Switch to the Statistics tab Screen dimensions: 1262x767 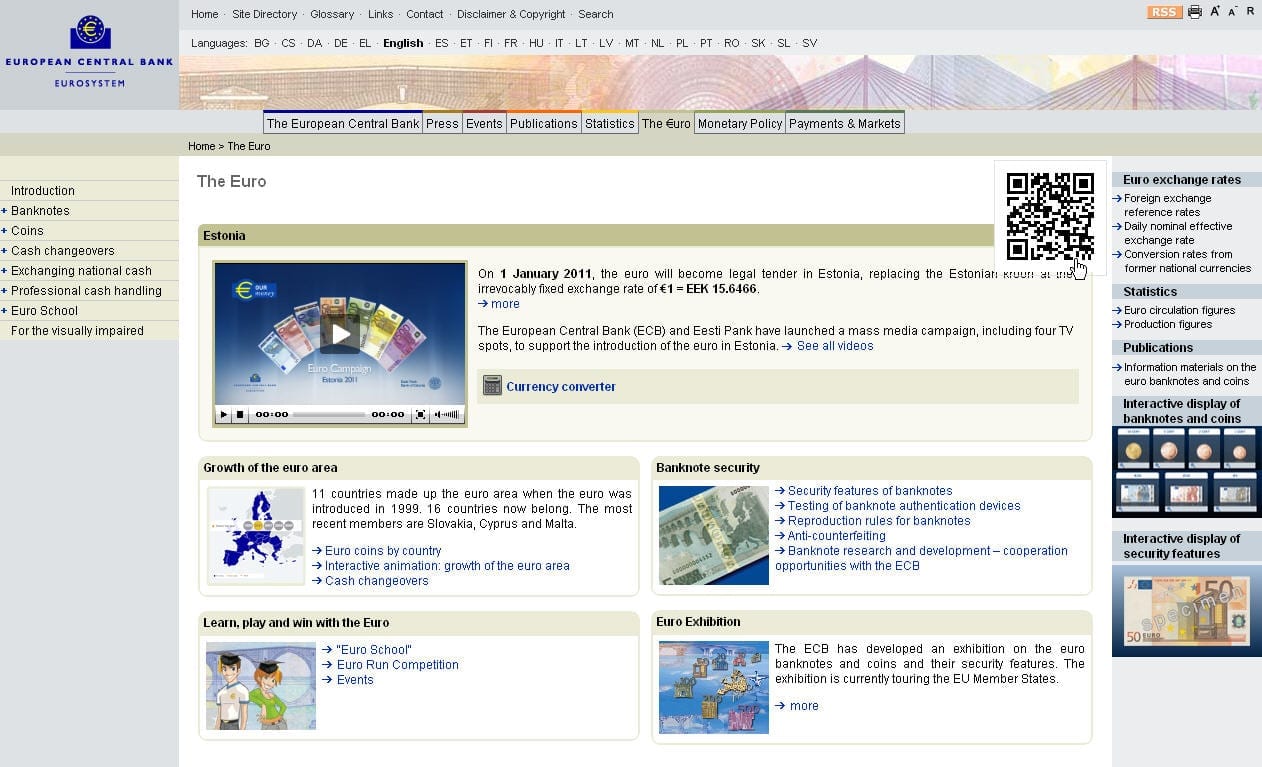click(x=609, y=124)
